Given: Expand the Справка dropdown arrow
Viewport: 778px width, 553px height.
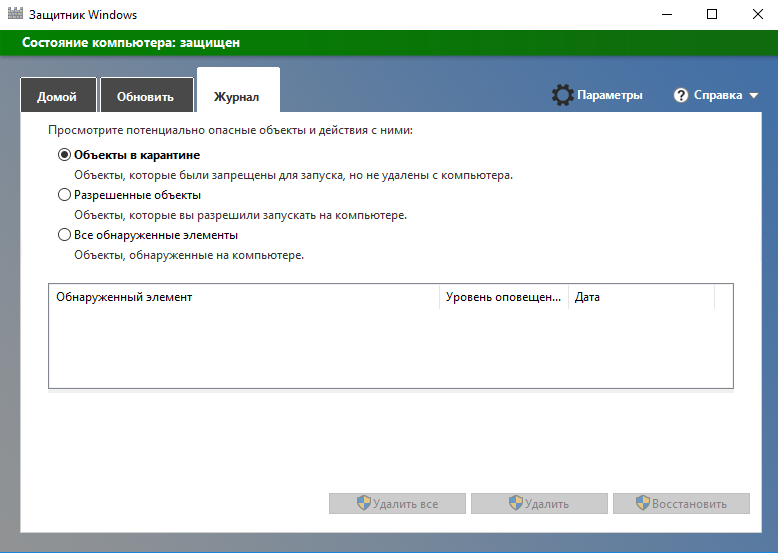Looking at the screenshot, I should [754, 95].
